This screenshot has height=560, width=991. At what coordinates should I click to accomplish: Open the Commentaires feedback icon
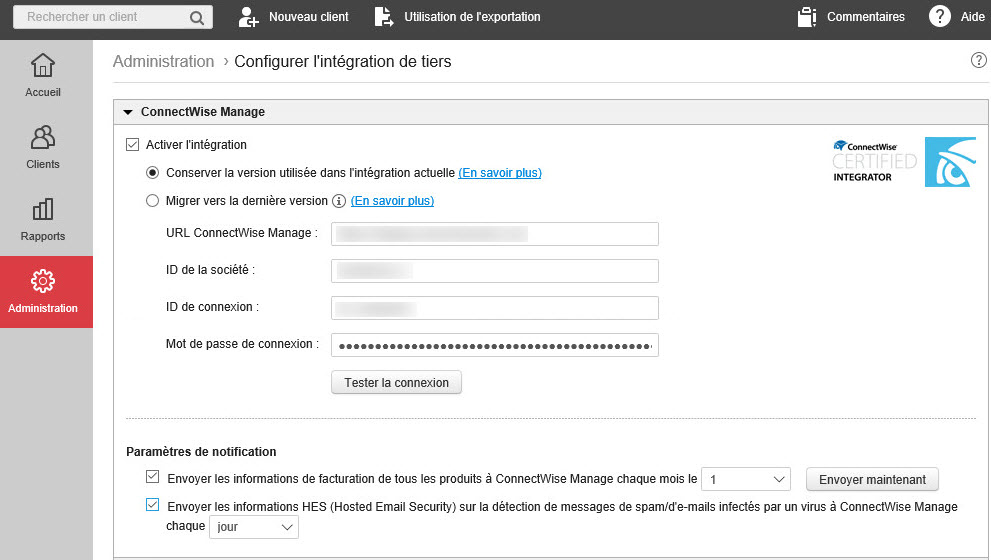pyautogui.click(x=808, y=17)
